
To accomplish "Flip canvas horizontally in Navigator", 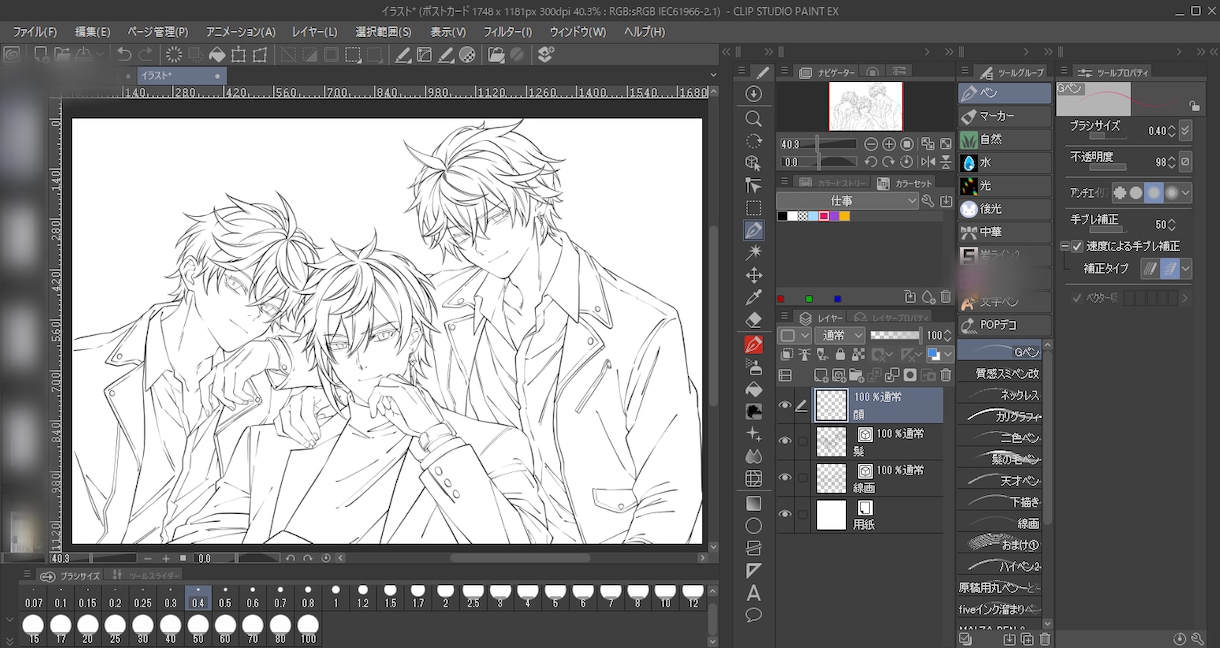I will coord(928,161).
